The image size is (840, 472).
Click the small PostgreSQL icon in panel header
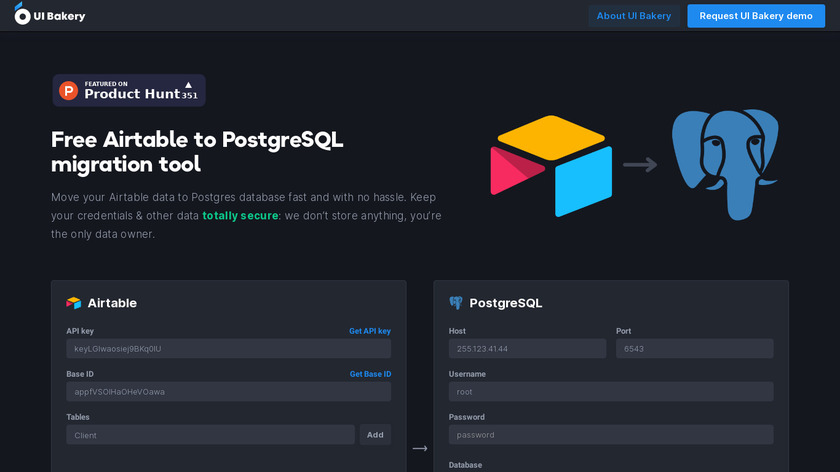pos(455,303)
